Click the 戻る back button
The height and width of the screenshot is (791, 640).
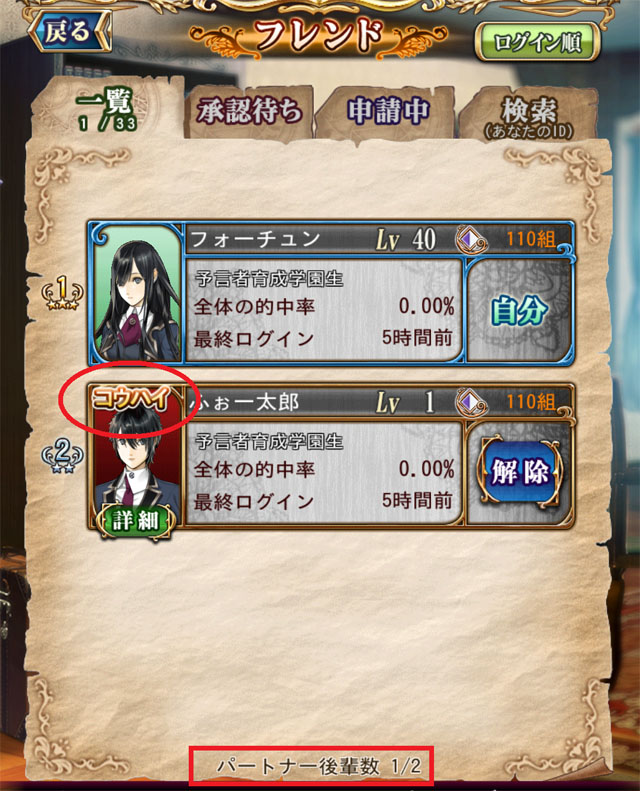[x=70, y=32]
